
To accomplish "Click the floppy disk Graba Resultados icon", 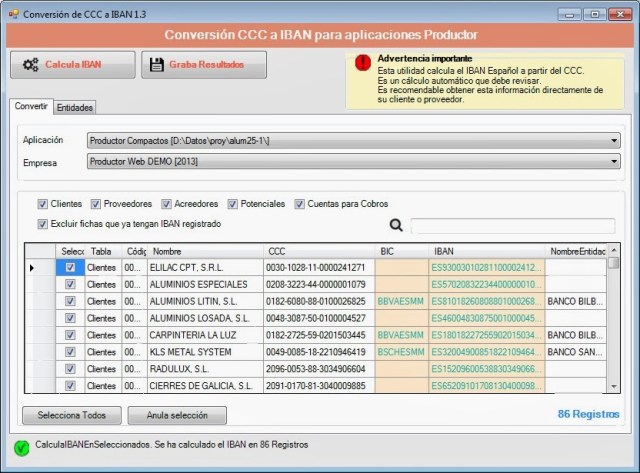I will [x=156, y=65].
